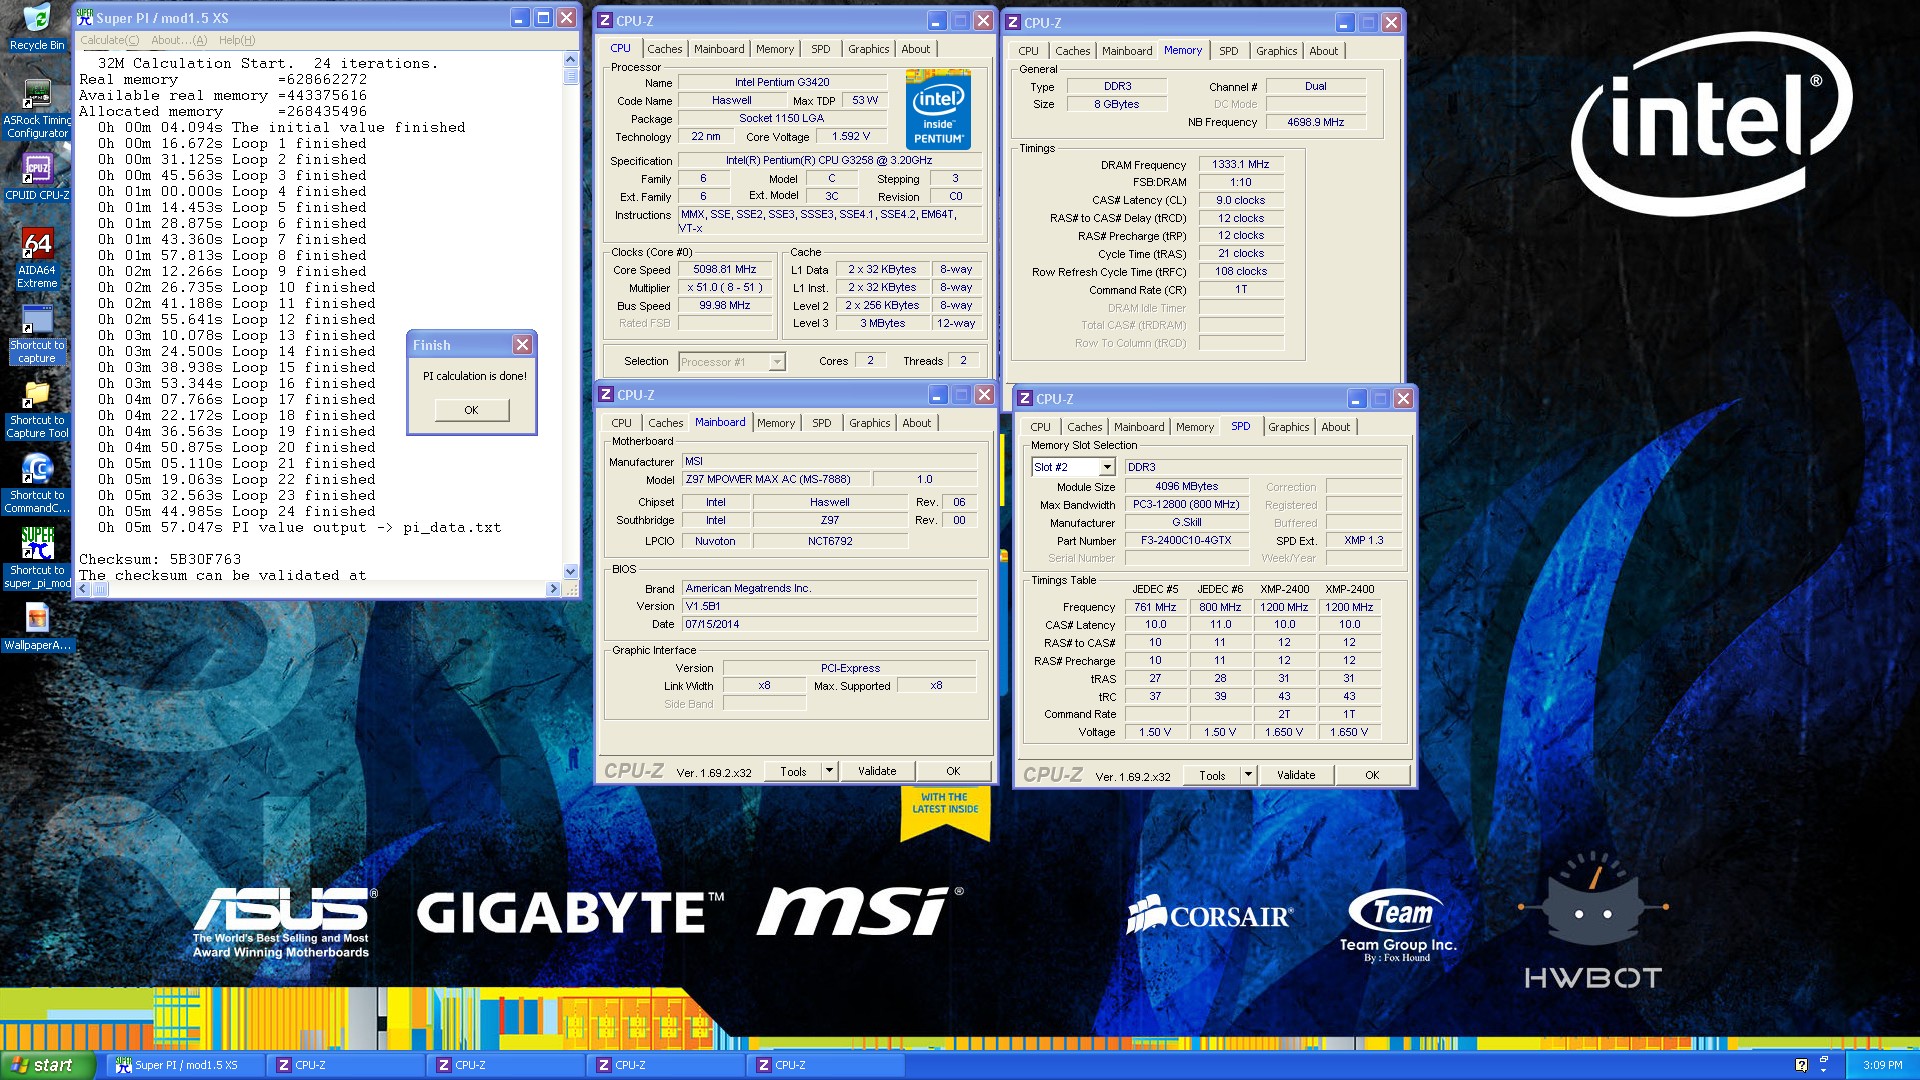
Task: Click Validate in the SPD CPU-Z window
Action: point(1295,775)
